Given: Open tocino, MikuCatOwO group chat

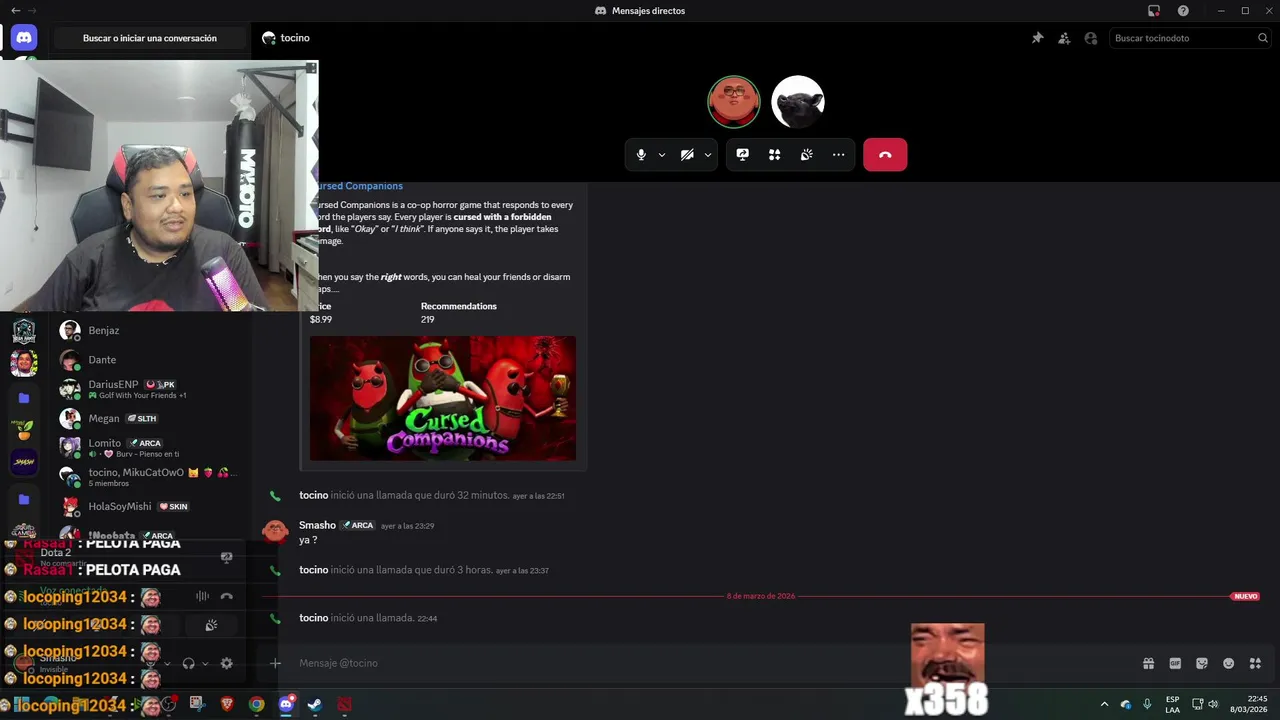Looking at the screenshot, I should 150,477.
